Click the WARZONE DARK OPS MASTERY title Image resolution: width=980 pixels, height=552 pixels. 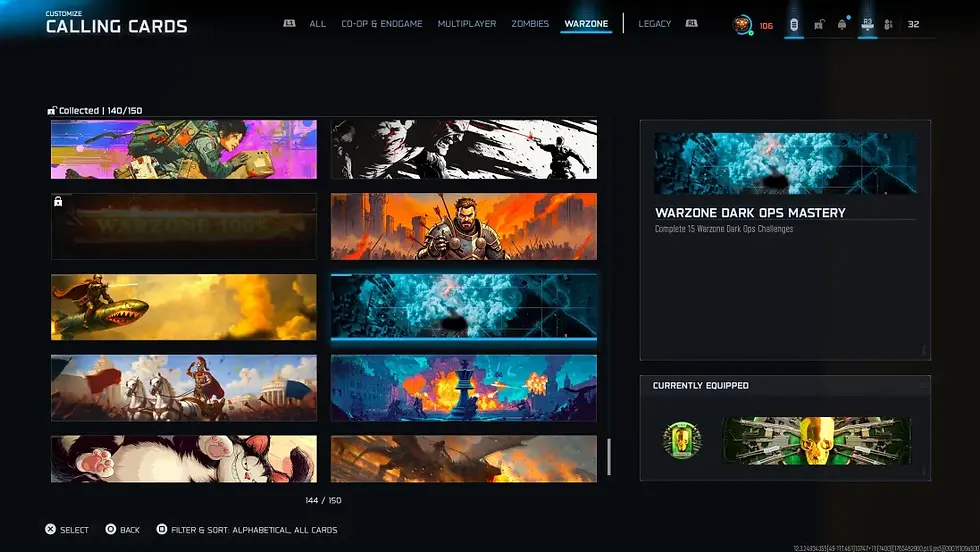(x=750, y=213)
